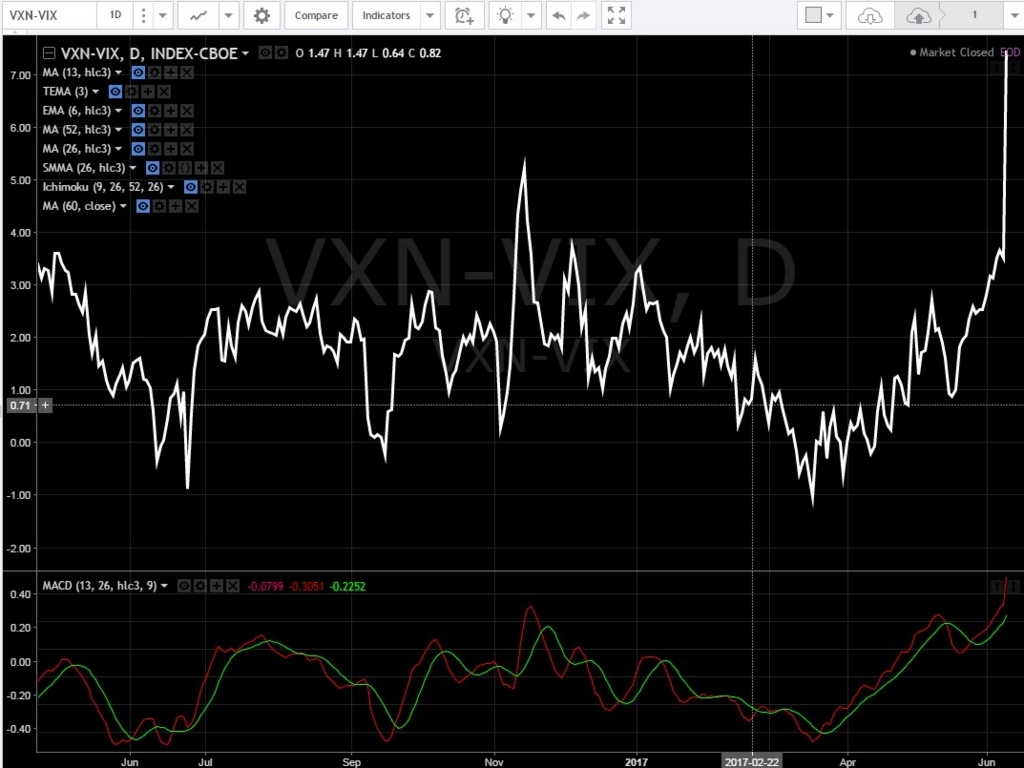Viewport: 1024px width, 768px height.
Task: Click the layout name labeled 1
Action: click(974, 15)
